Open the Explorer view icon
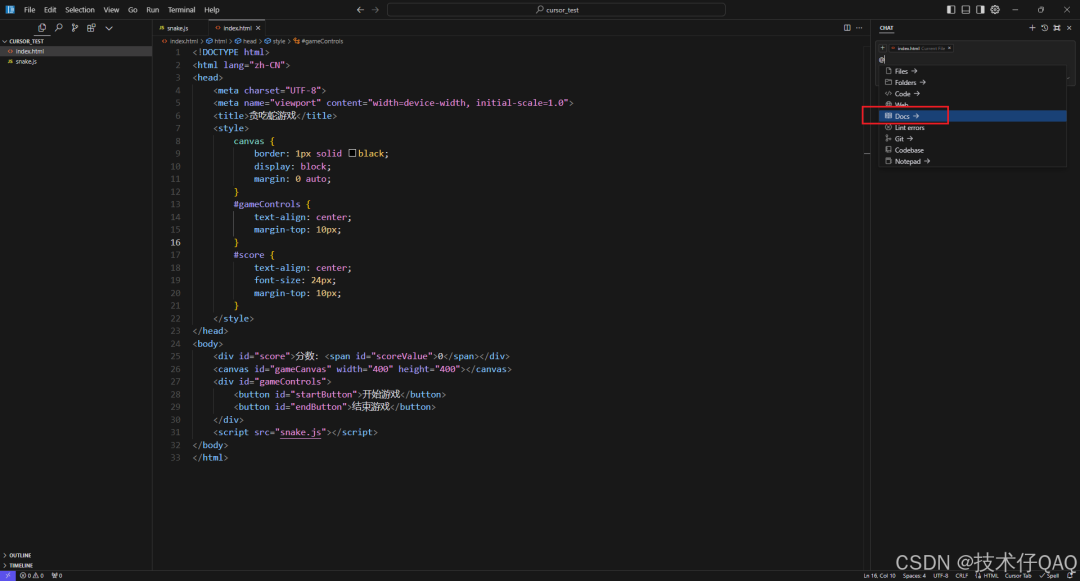 click(42, 28)
